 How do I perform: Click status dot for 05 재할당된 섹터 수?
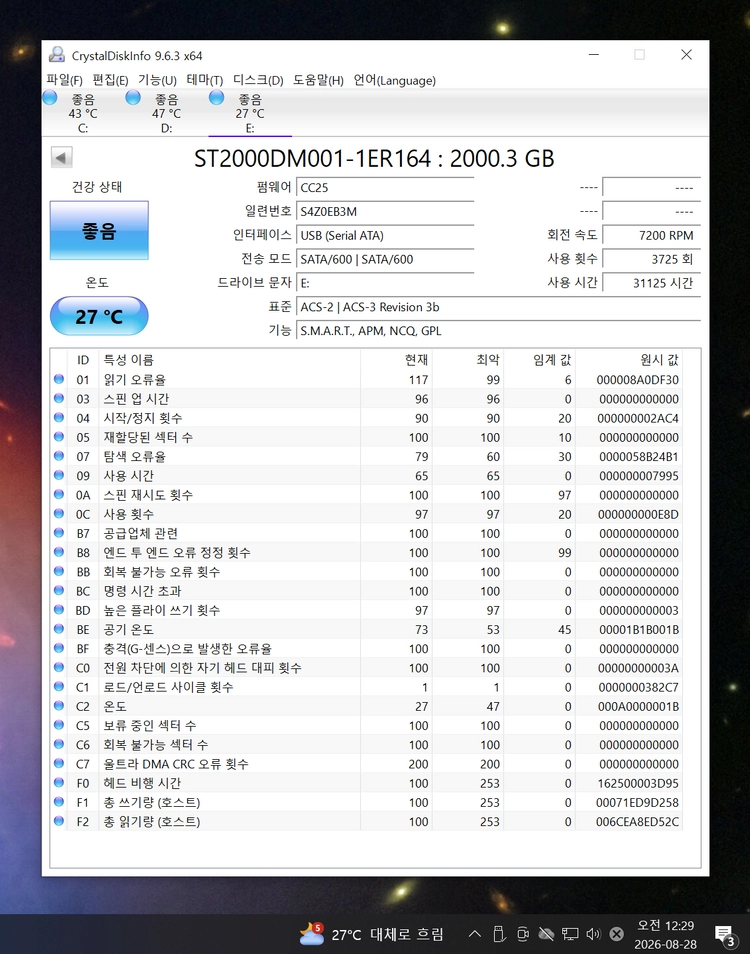(59, 437)
